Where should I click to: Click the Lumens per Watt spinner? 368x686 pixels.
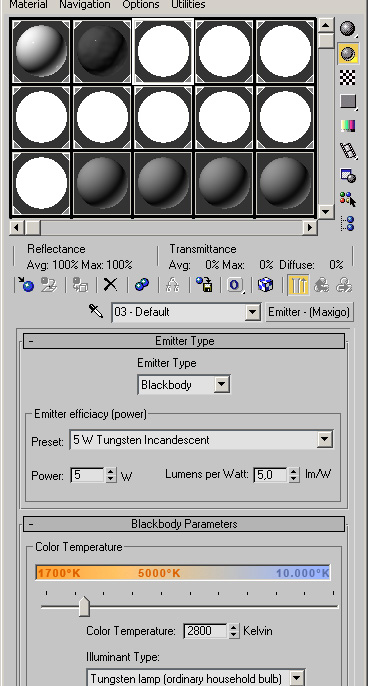[294, 475]
